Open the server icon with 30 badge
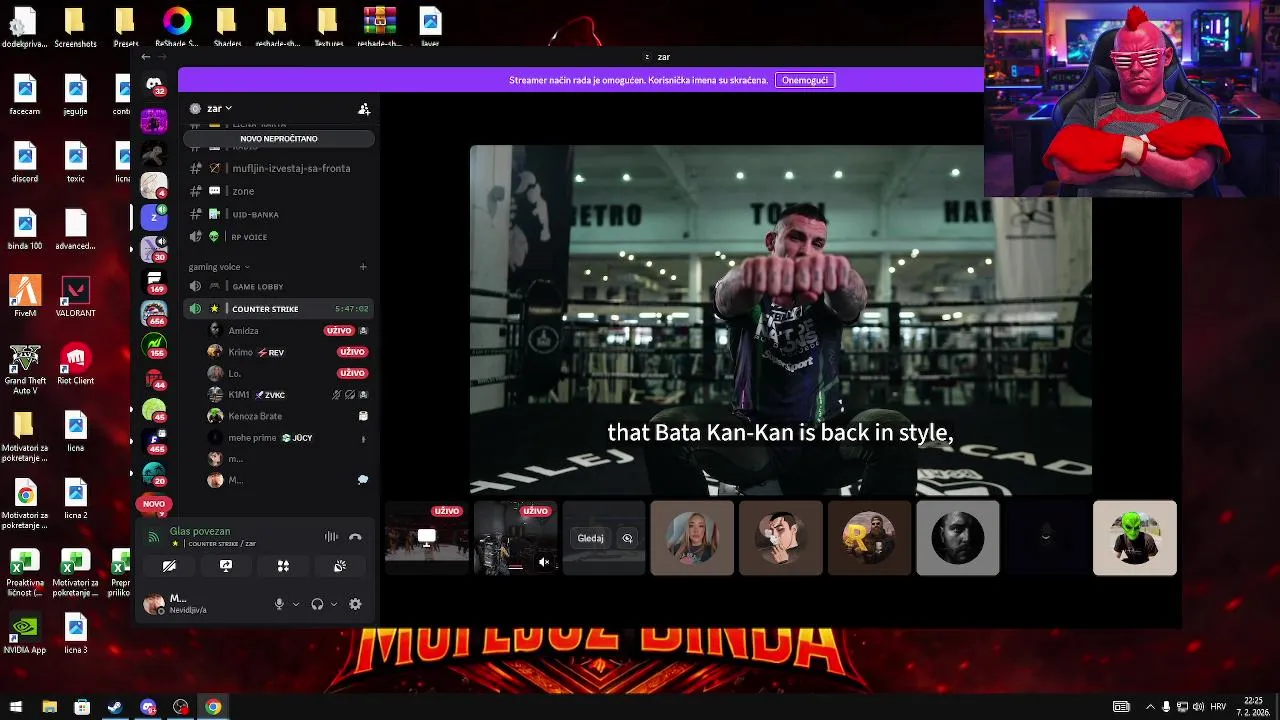This screenshot has height=720, width=1280. pyautogui.click(x=154, y=249)
